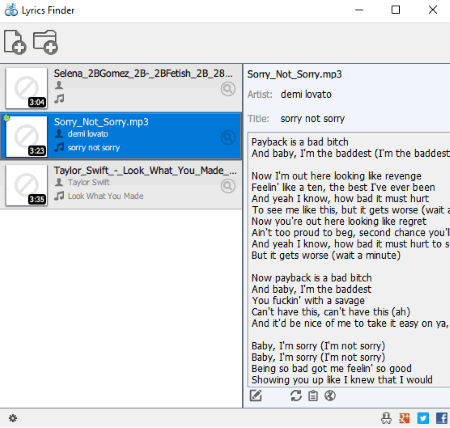Click the Add folder toolbar icon
This screenshot has width=450, height=428.
click(x=45, y=42)
